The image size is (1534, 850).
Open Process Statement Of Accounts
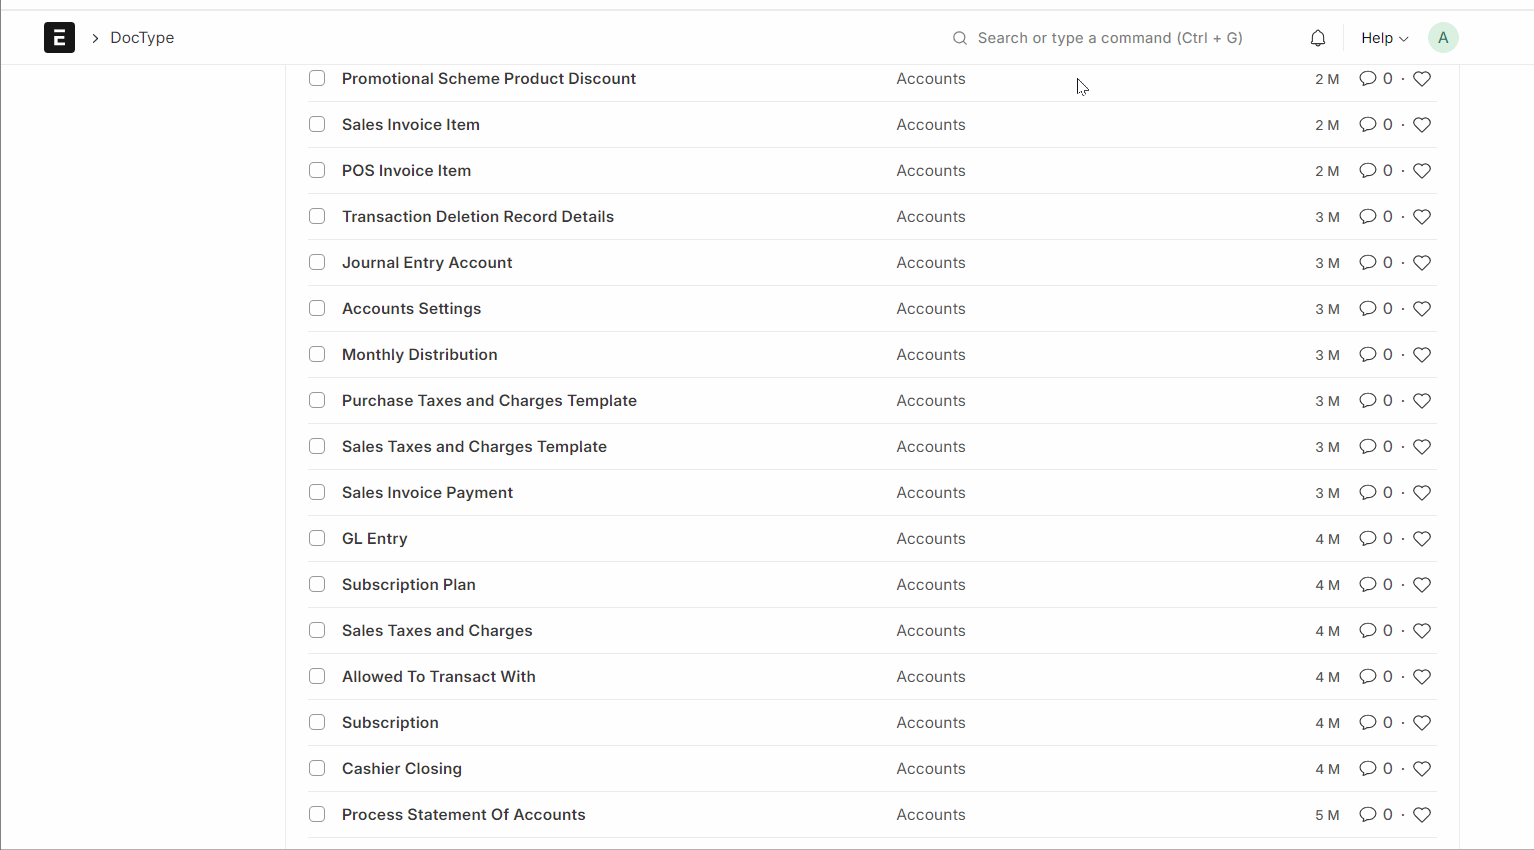click(x=463, y=815)
